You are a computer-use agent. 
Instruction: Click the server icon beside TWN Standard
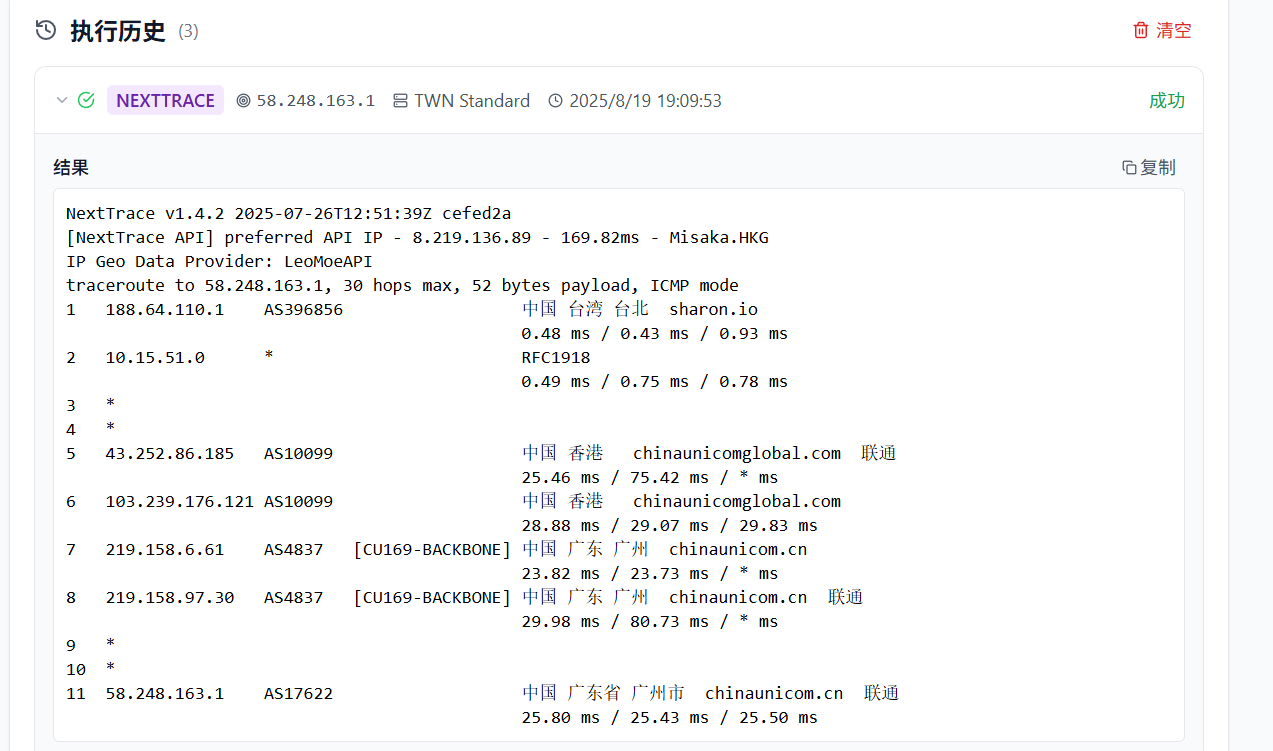[400, 101]
